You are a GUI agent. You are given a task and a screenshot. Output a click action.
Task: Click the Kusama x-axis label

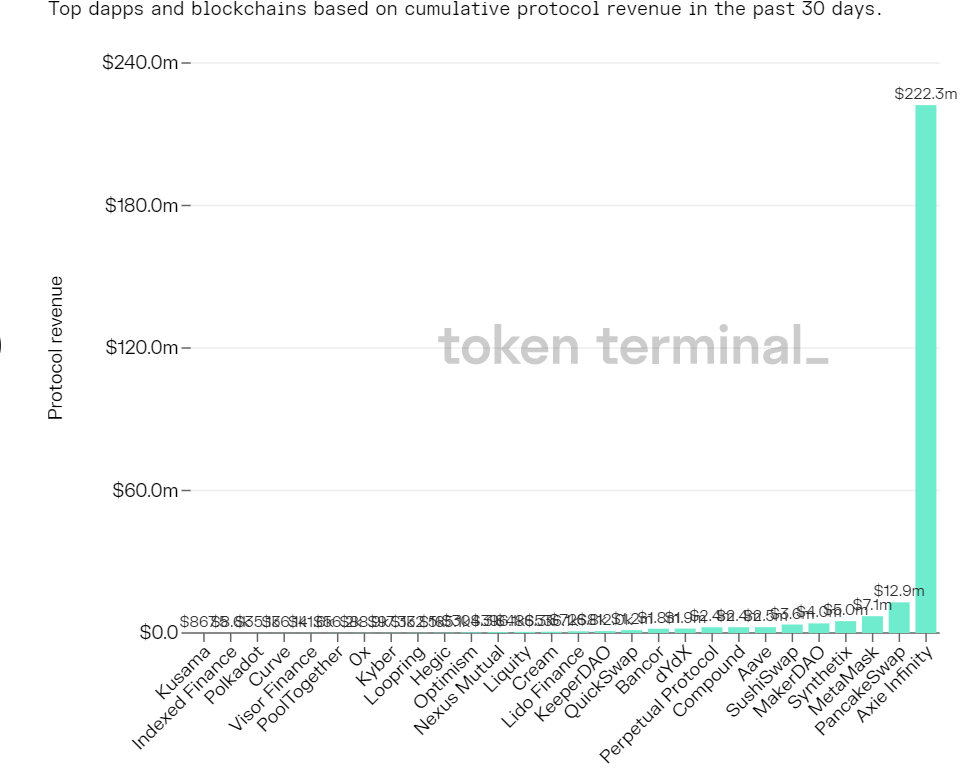coord(185,673)
